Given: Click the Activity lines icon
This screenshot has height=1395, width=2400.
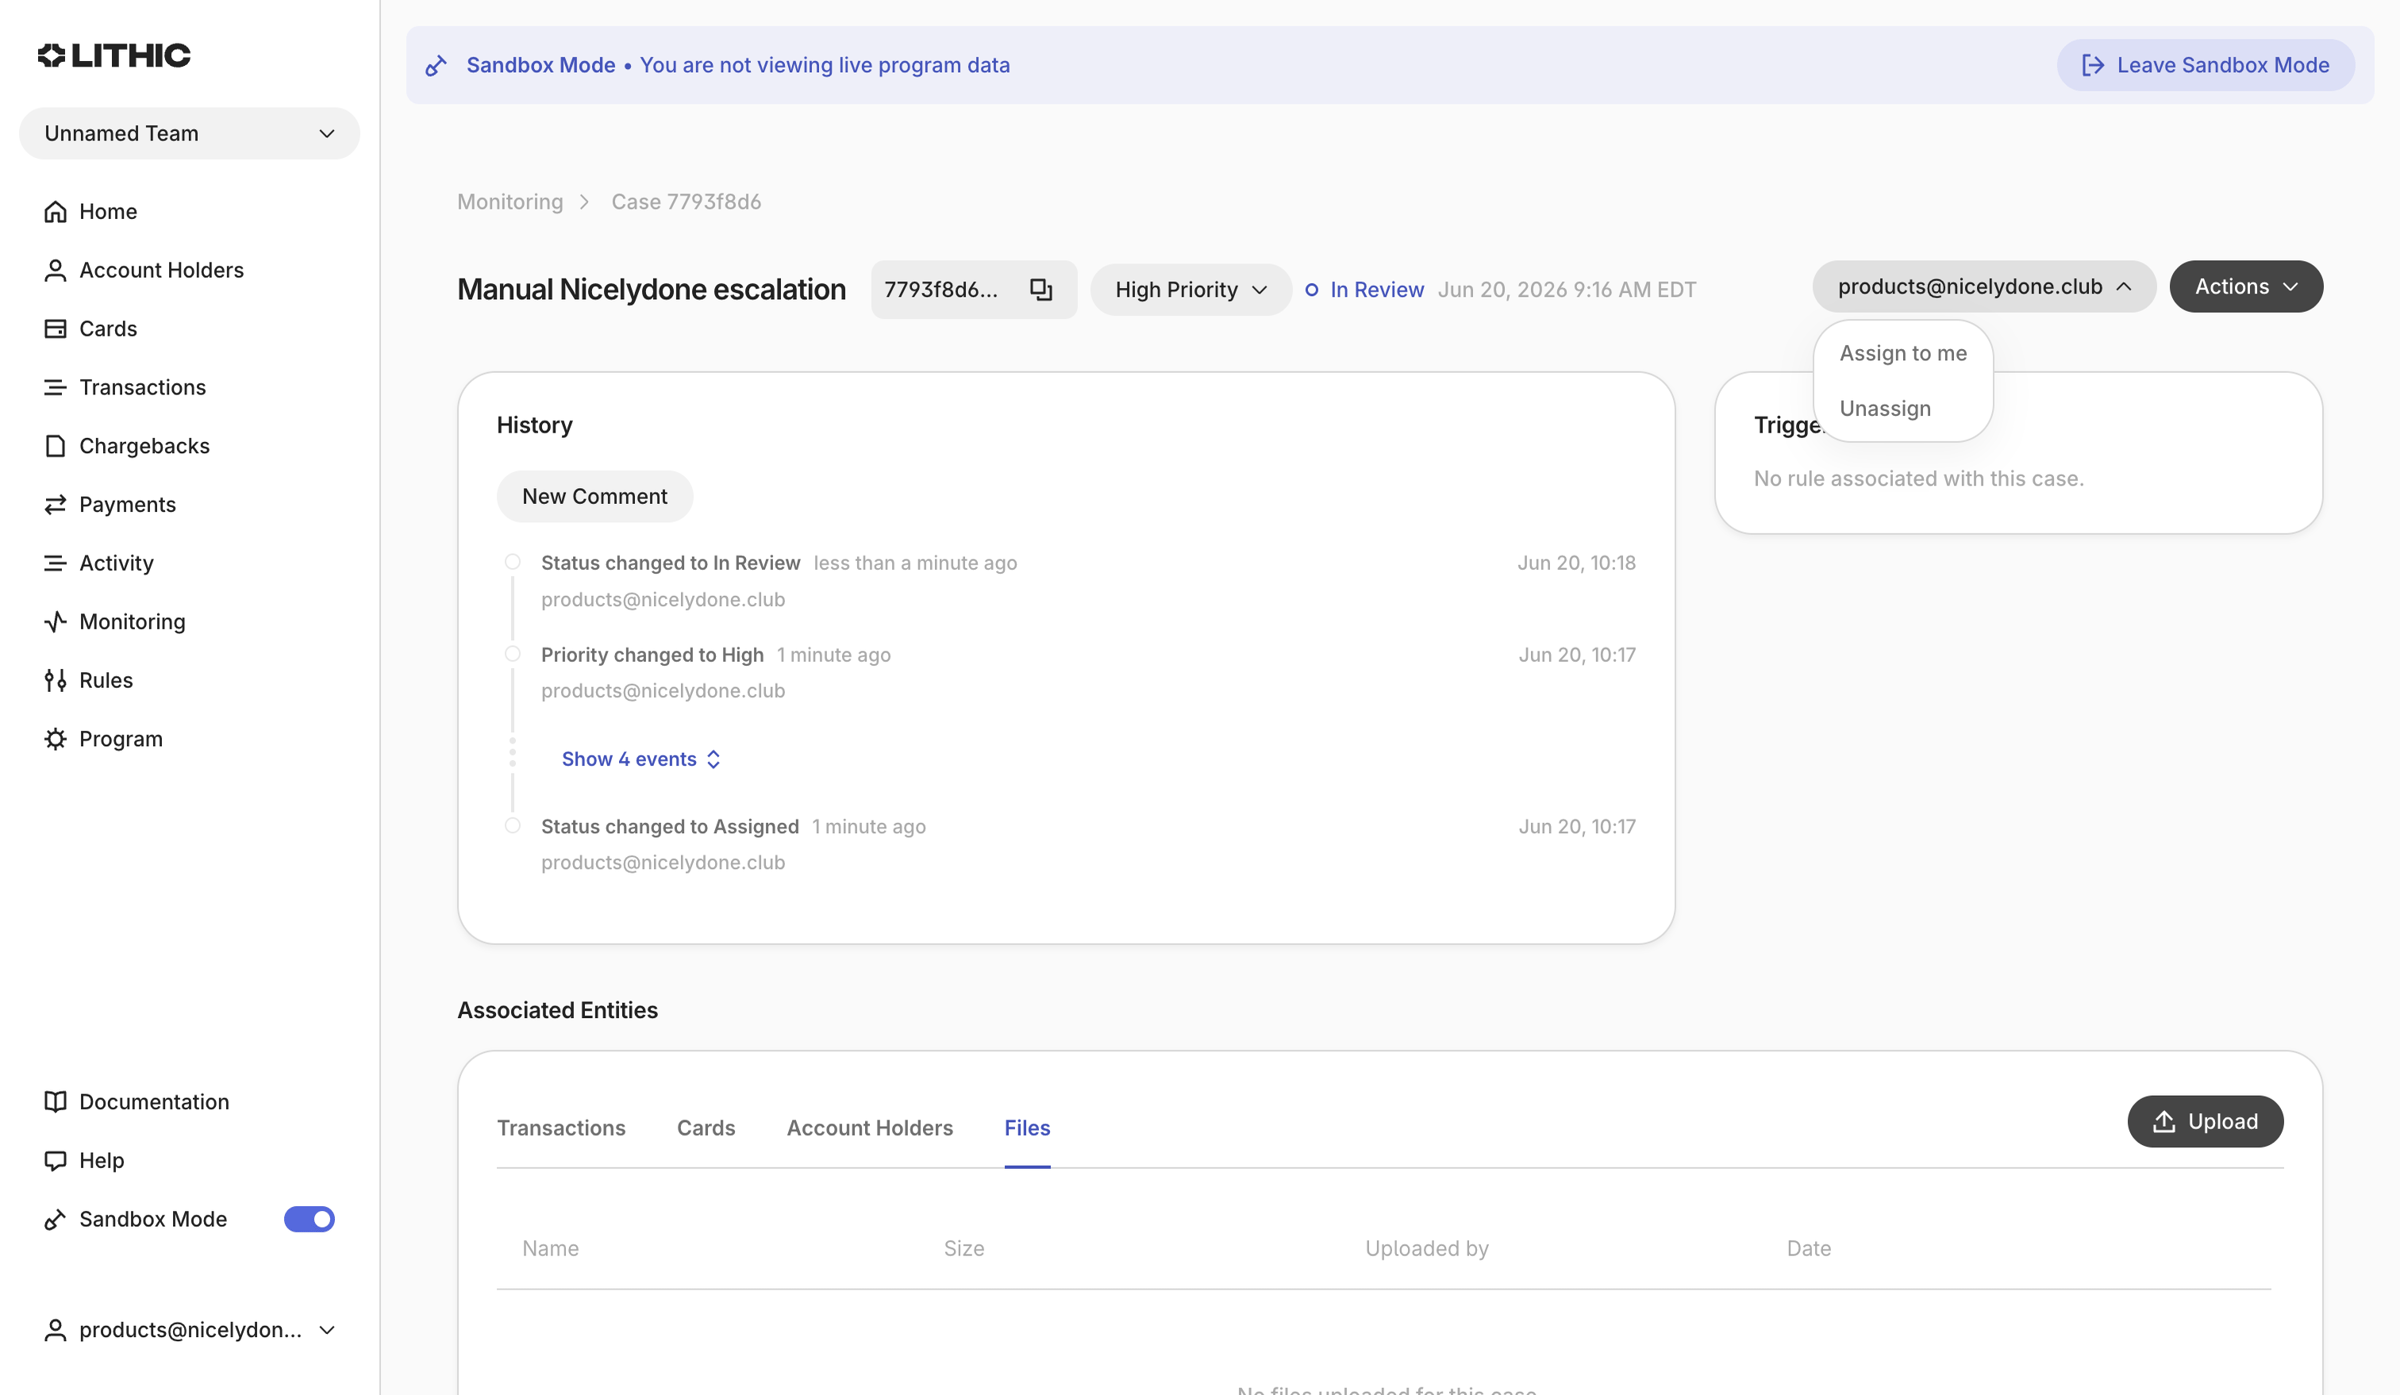Looking at the screenshot, I should click(x=55, y=563).
